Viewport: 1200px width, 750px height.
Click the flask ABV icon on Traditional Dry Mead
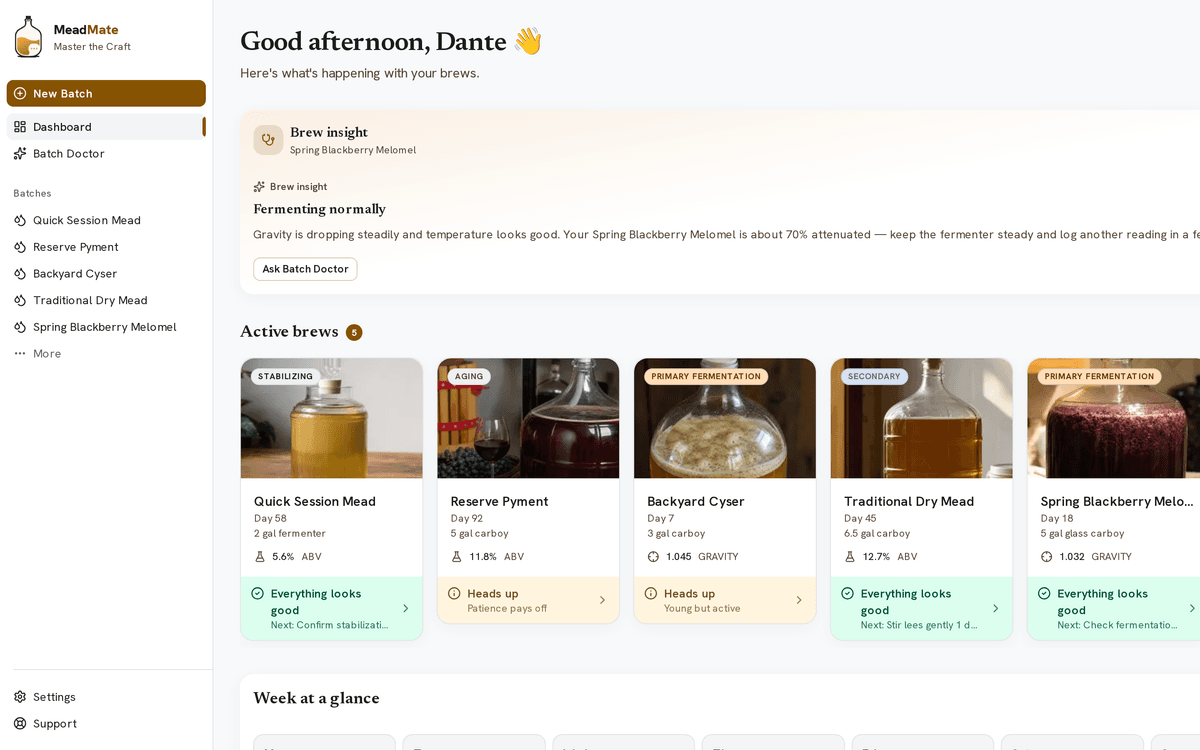tap(850, 556)
